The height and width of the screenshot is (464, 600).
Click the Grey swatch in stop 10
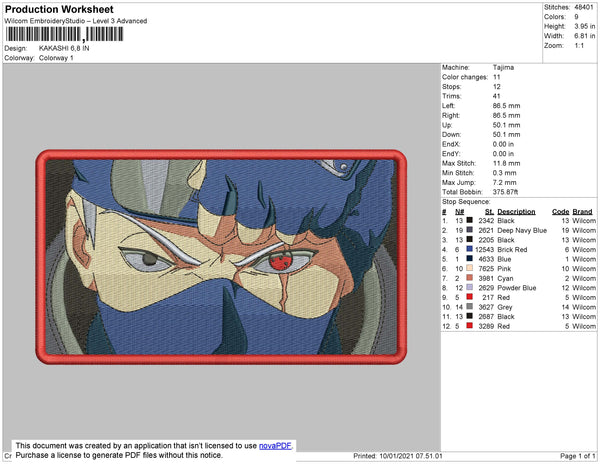coord(470,307)
